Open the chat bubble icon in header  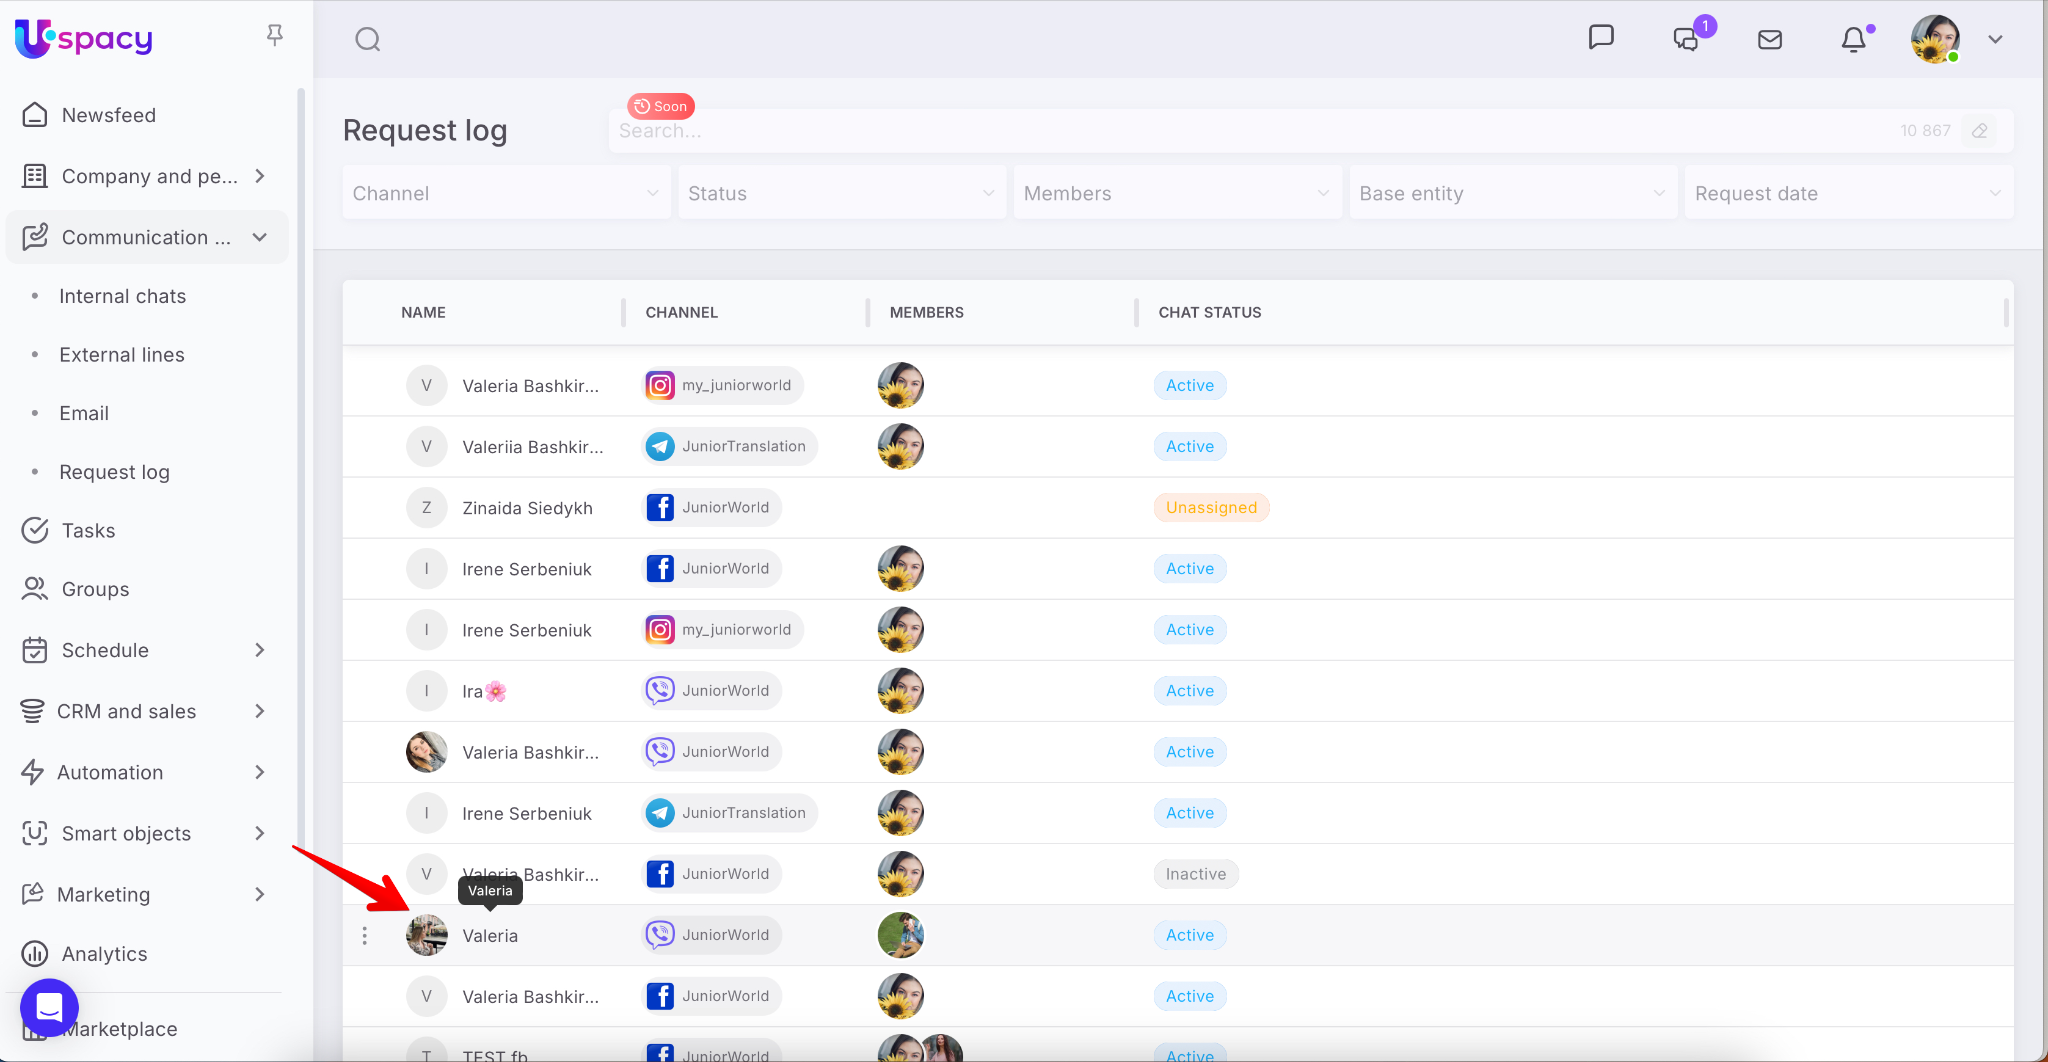(x=1601, y=38)
